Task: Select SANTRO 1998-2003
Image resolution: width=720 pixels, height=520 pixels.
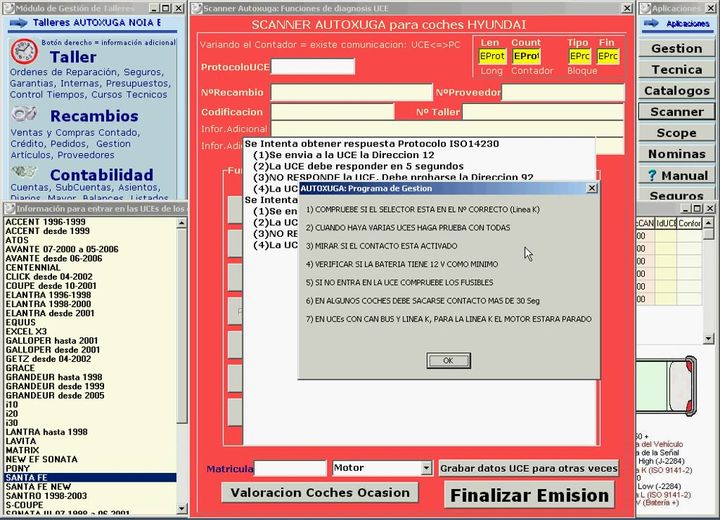Action: click(x=90, y=496)
